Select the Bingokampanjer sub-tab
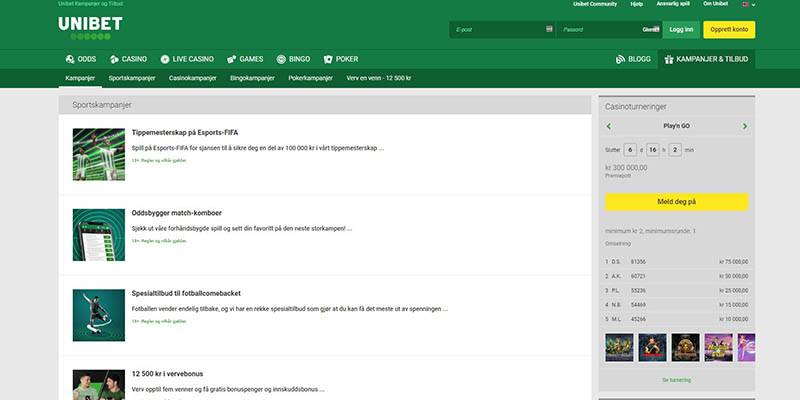The height and width of the screenshot is (400, 800). coord(252,78)
